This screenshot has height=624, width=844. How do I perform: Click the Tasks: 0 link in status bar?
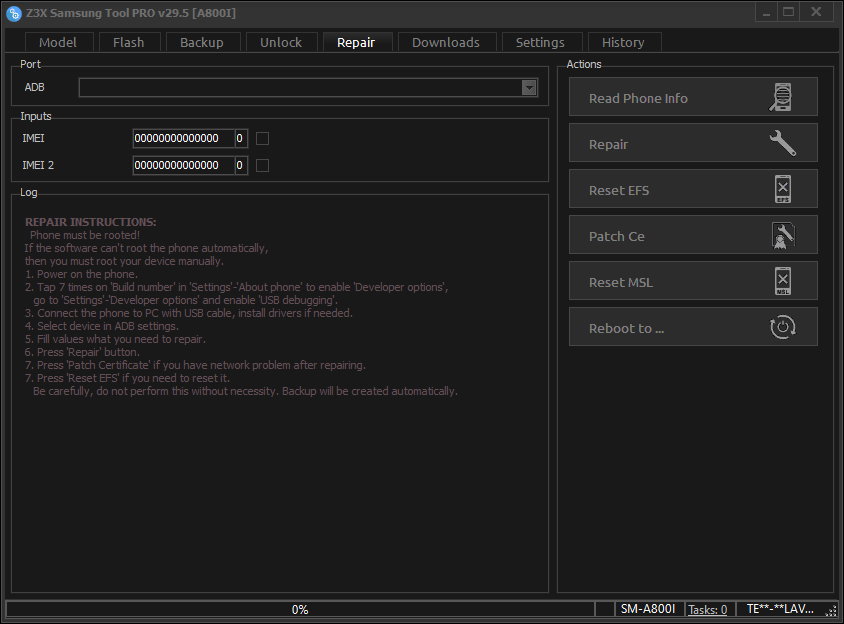pos(707,609)
